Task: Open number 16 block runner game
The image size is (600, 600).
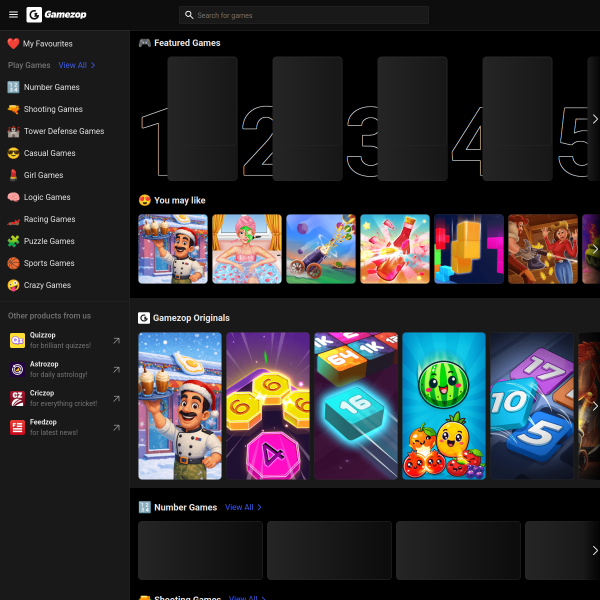Action: (356, 406)
